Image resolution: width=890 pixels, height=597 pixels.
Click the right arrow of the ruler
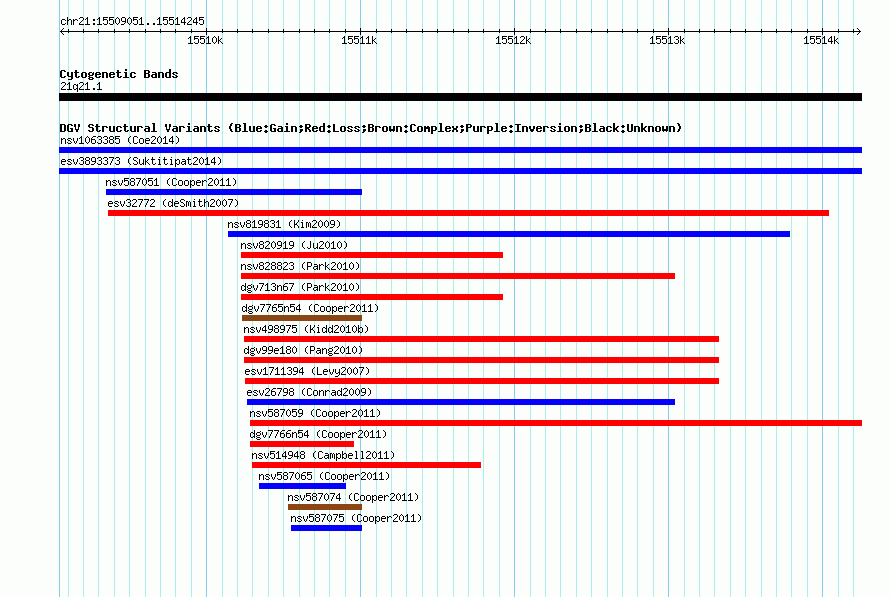858,31
